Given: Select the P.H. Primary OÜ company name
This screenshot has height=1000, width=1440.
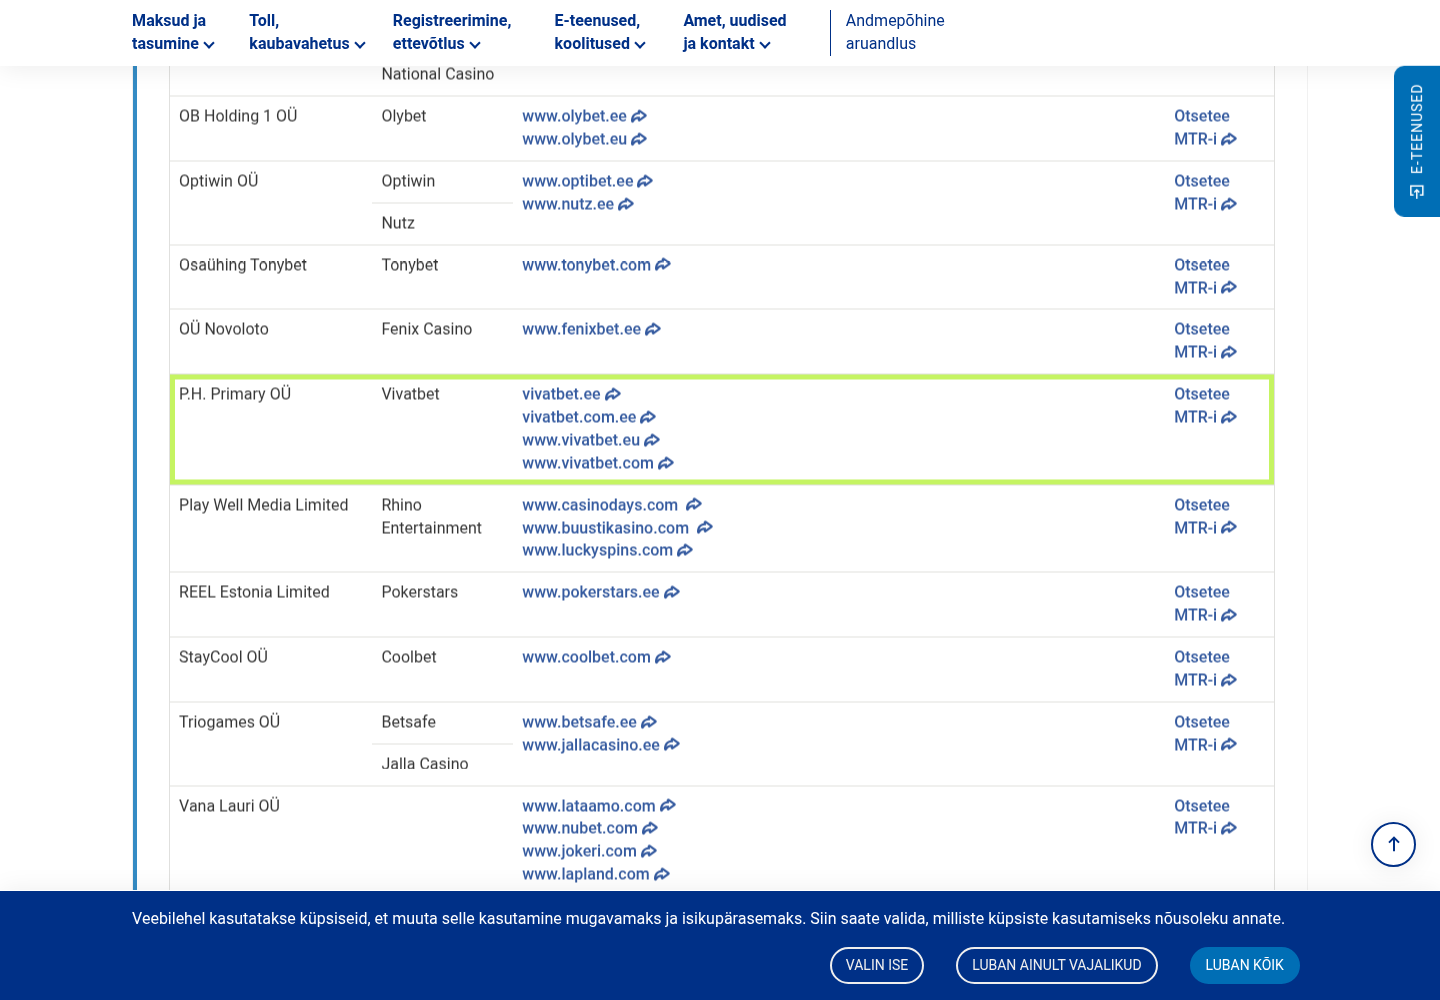Looking at the screenshot, I should pos(235,394).
